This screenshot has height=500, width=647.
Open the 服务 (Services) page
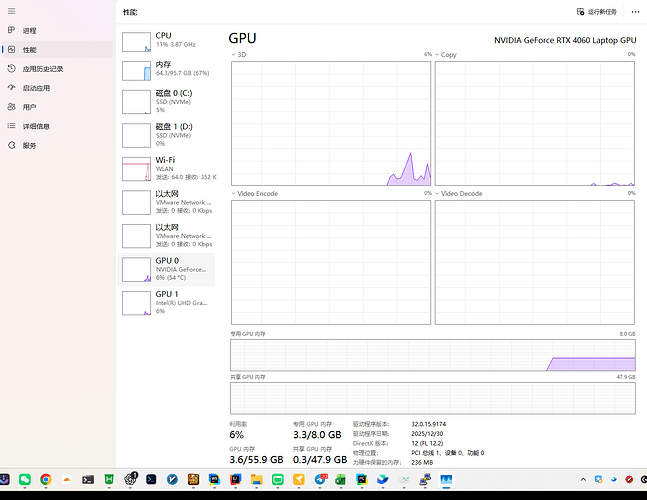point(57,145)
